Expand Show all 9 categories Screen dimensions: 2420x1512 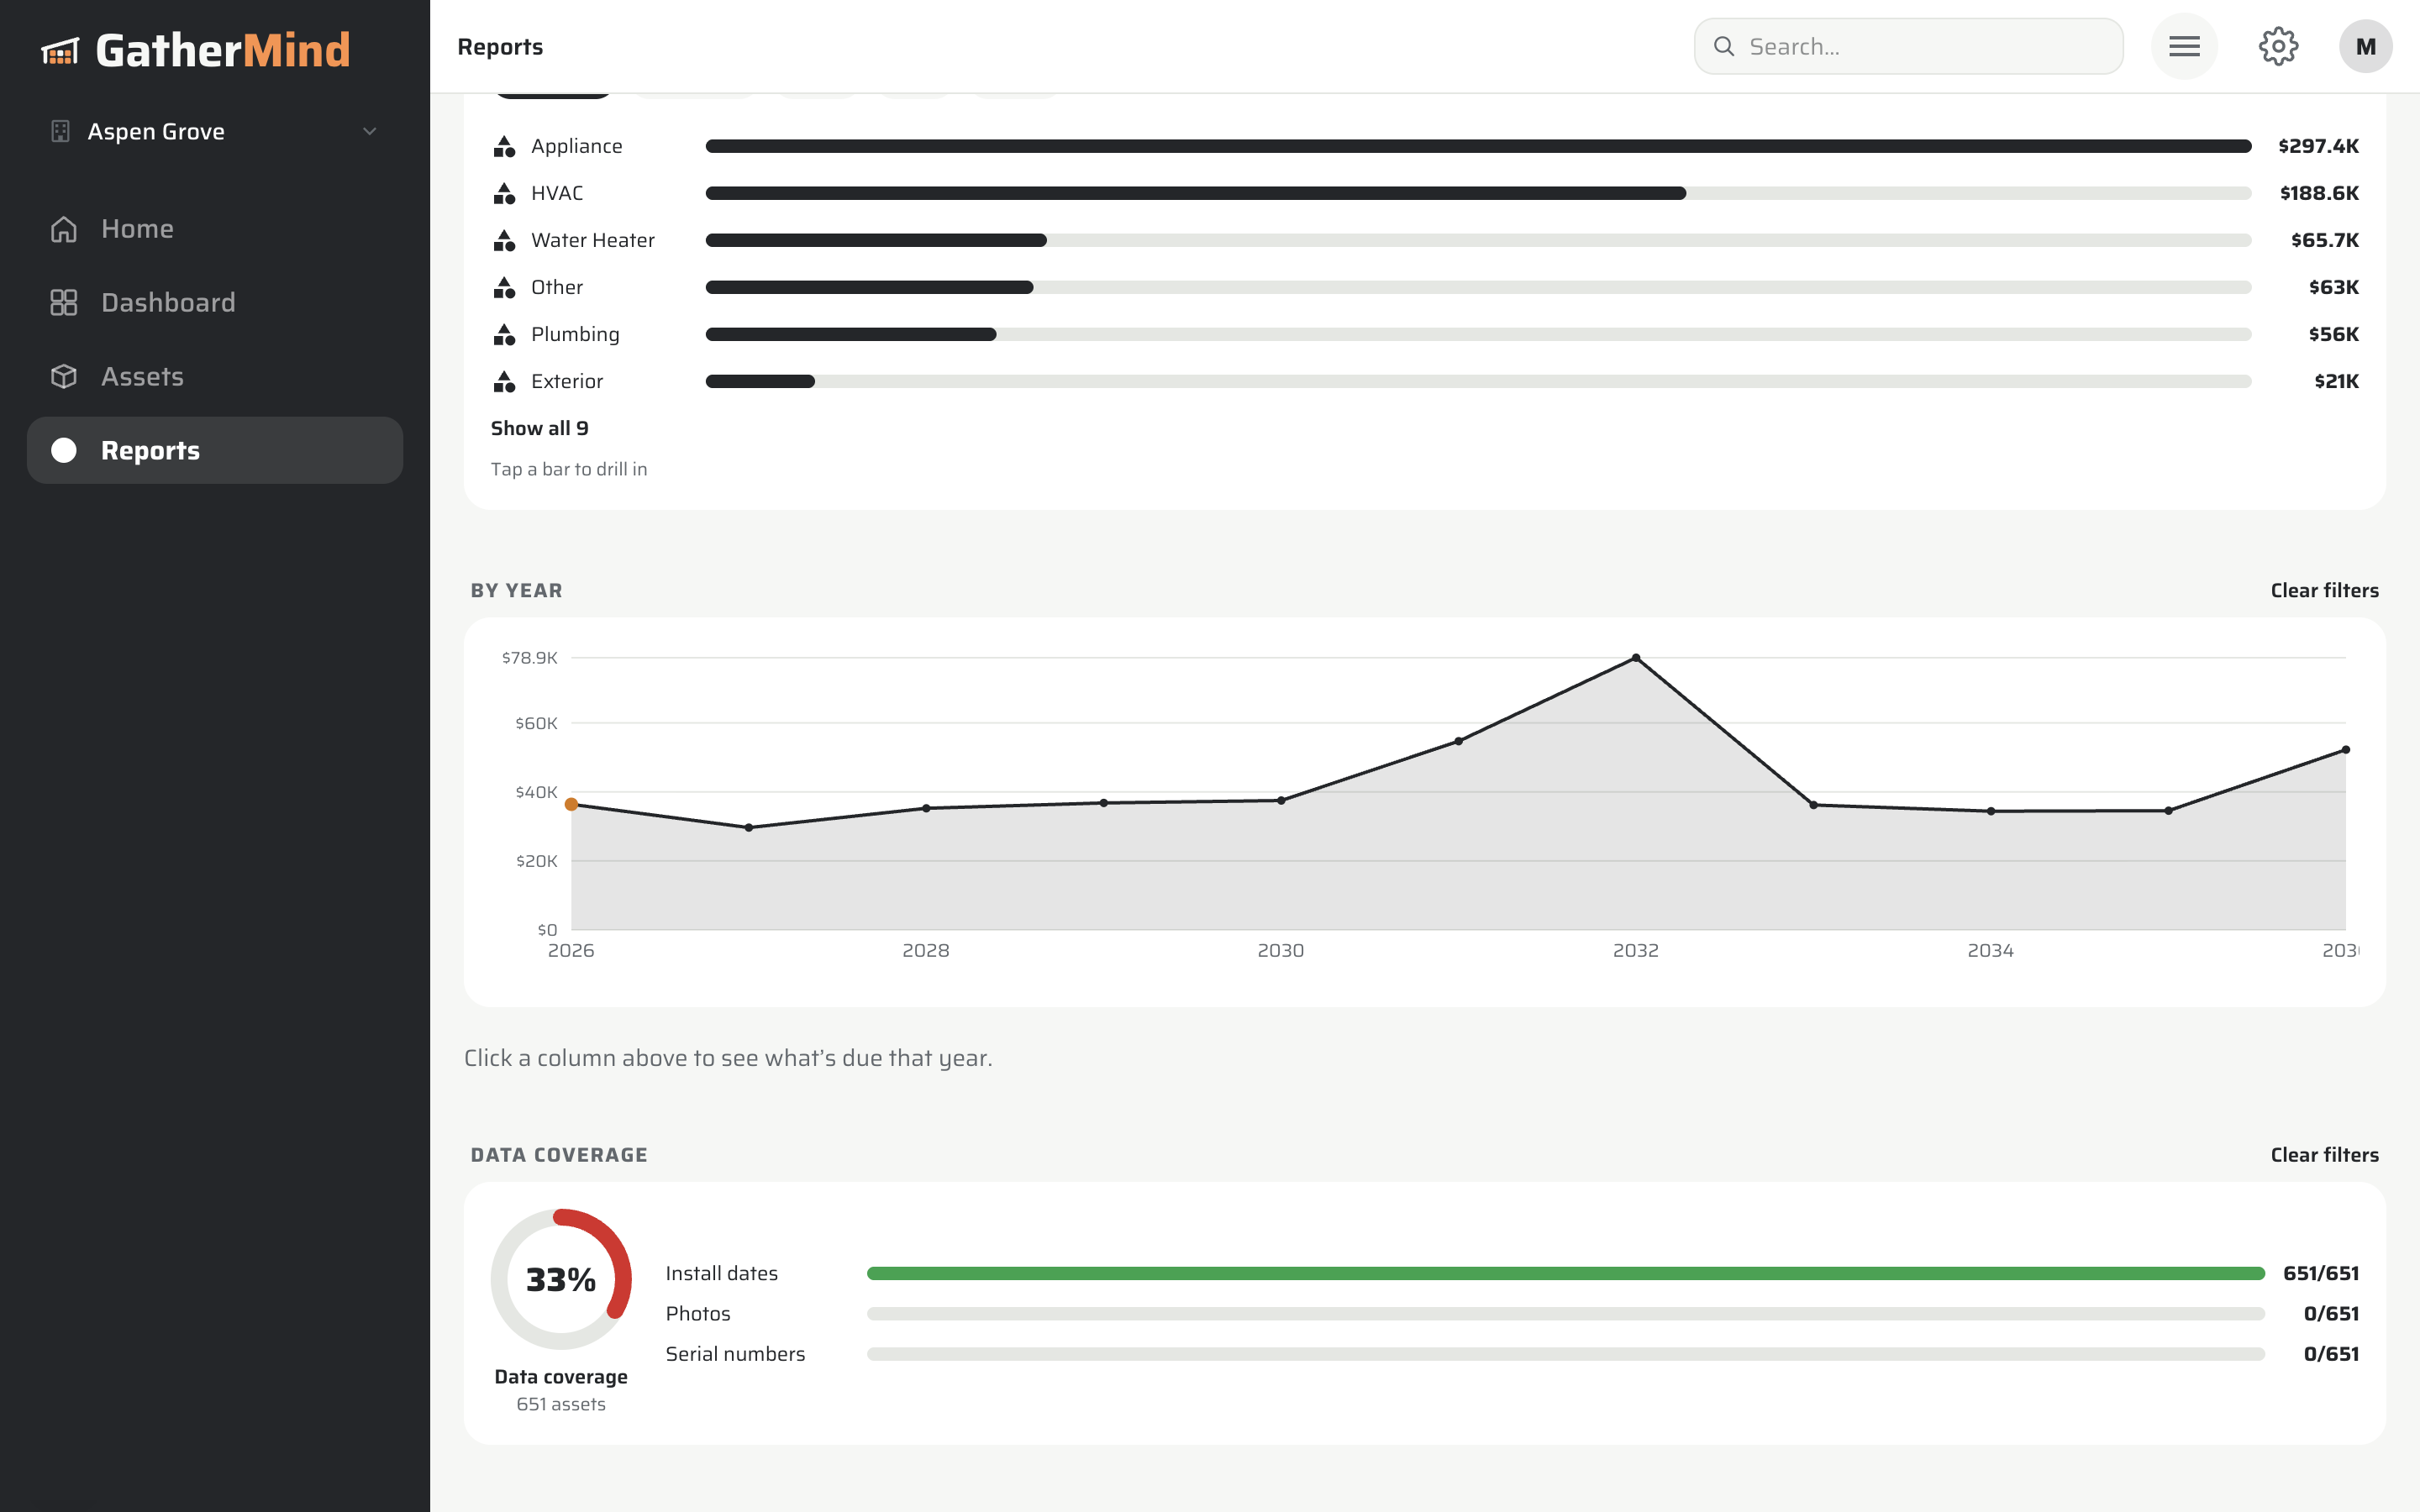point(539,428)
